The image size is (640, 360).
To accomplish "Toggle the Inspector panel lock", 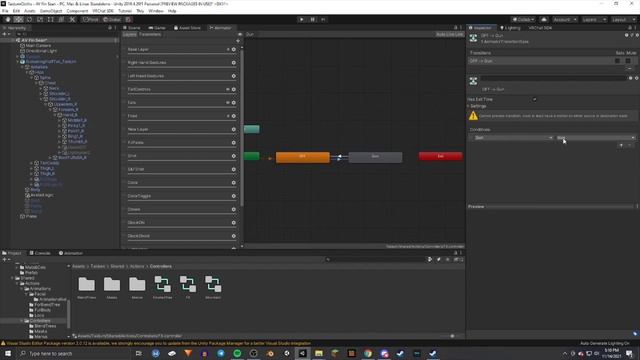I will coord(630,28).
